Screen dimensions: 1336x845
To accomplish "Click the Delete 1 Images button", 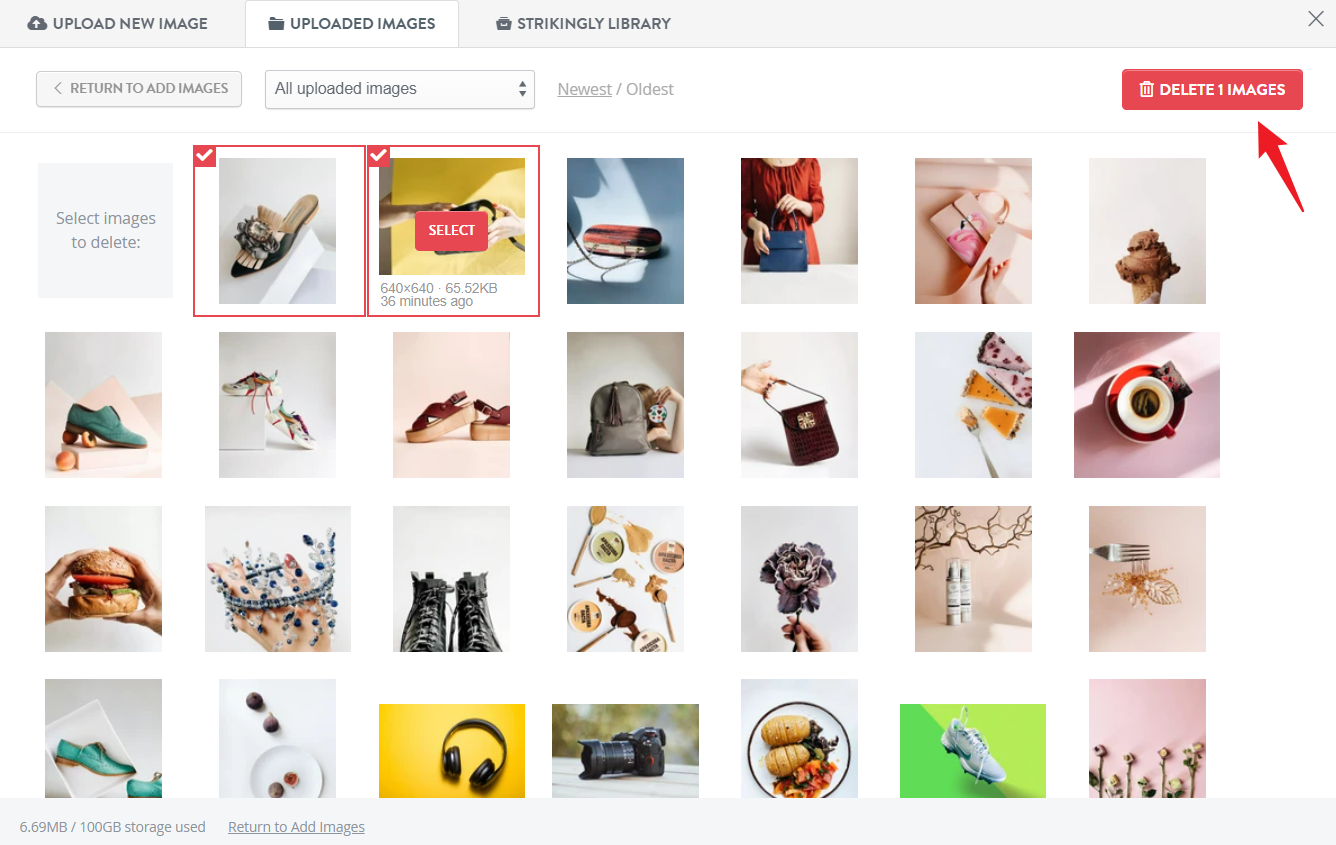I will pos(1212,89).
